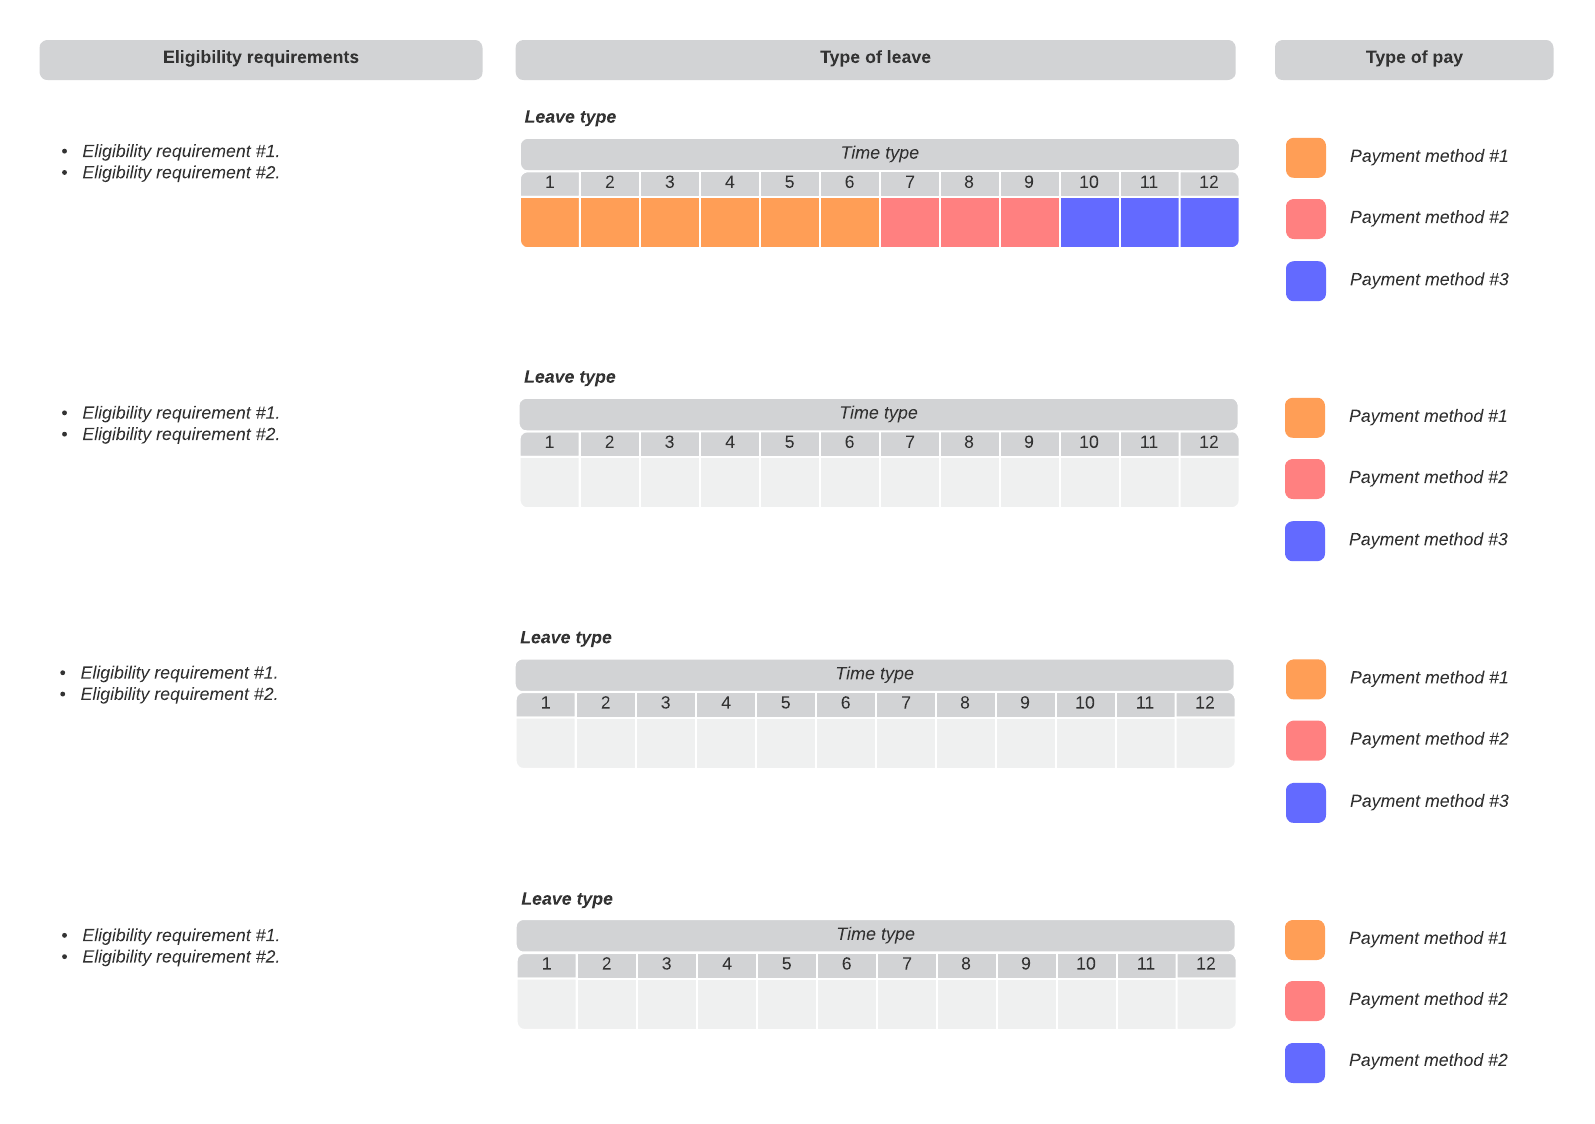Click the "Type of pay" column header

[1413, 58]
